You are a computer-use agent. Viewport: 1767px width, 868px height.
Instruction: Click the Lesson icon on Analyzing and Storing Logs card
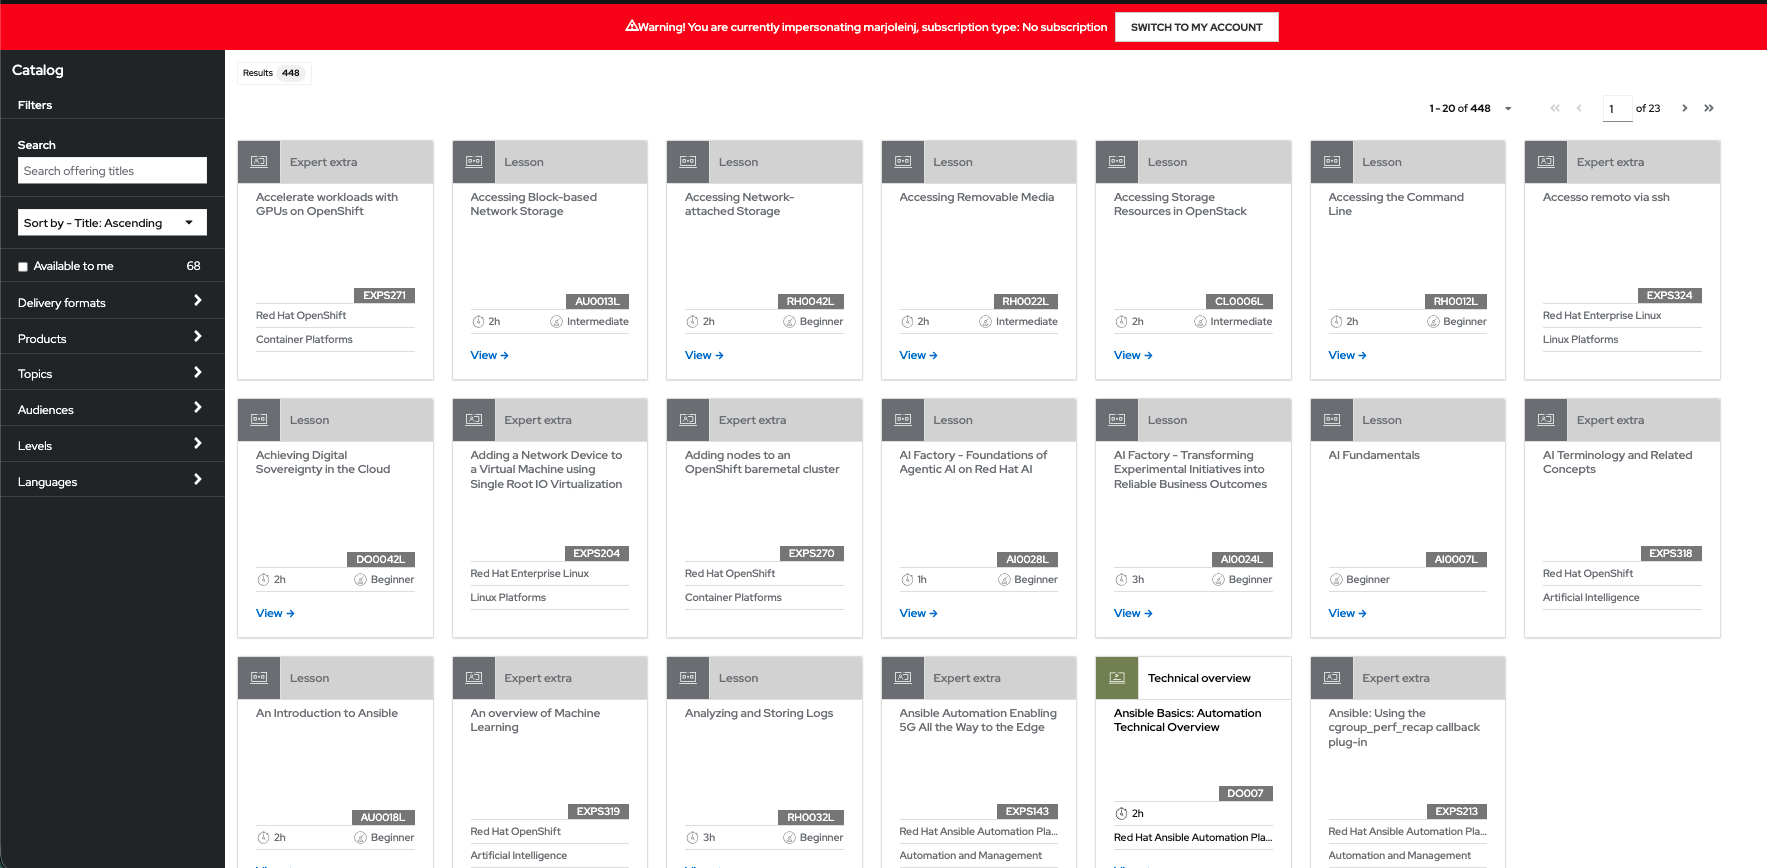click(688, 678)
